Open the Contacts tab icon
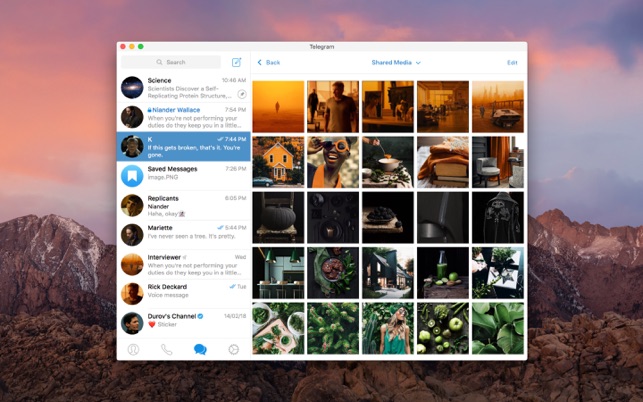The image size is (643, 402). [133, 349]
